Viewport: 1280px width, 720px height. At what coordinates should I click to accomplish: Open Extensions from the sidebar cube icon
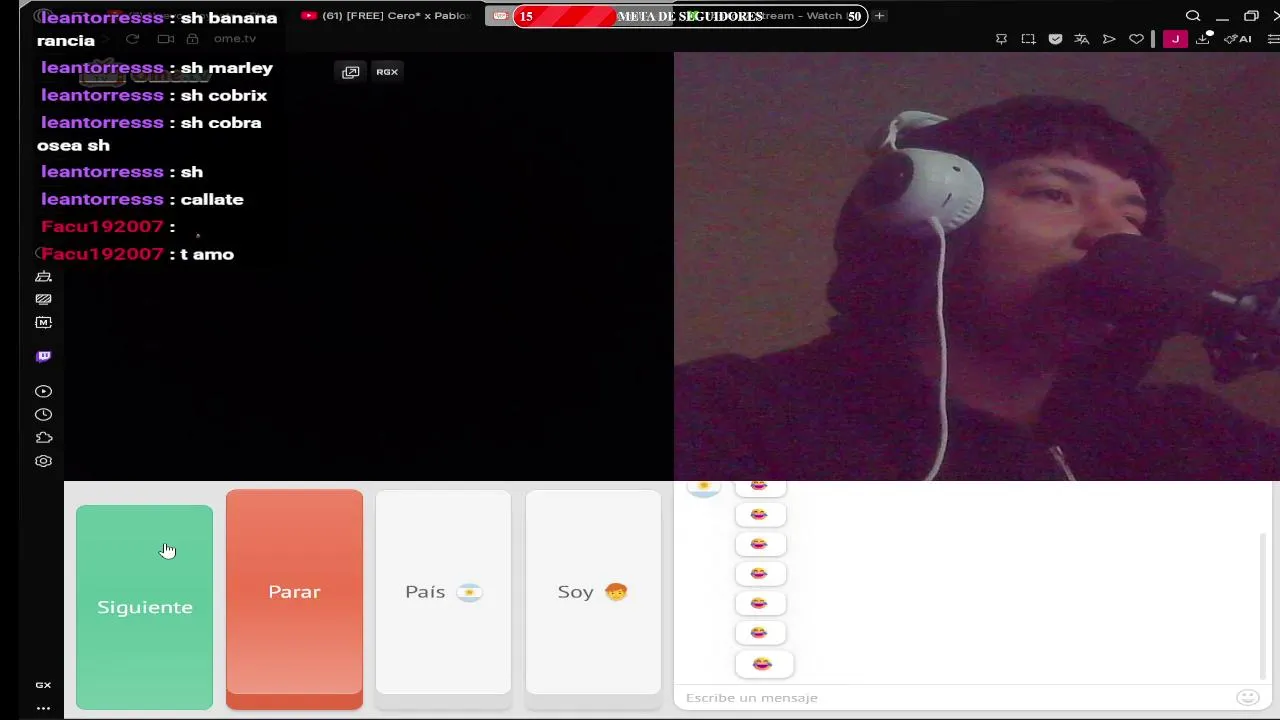[x=43, y=438]
